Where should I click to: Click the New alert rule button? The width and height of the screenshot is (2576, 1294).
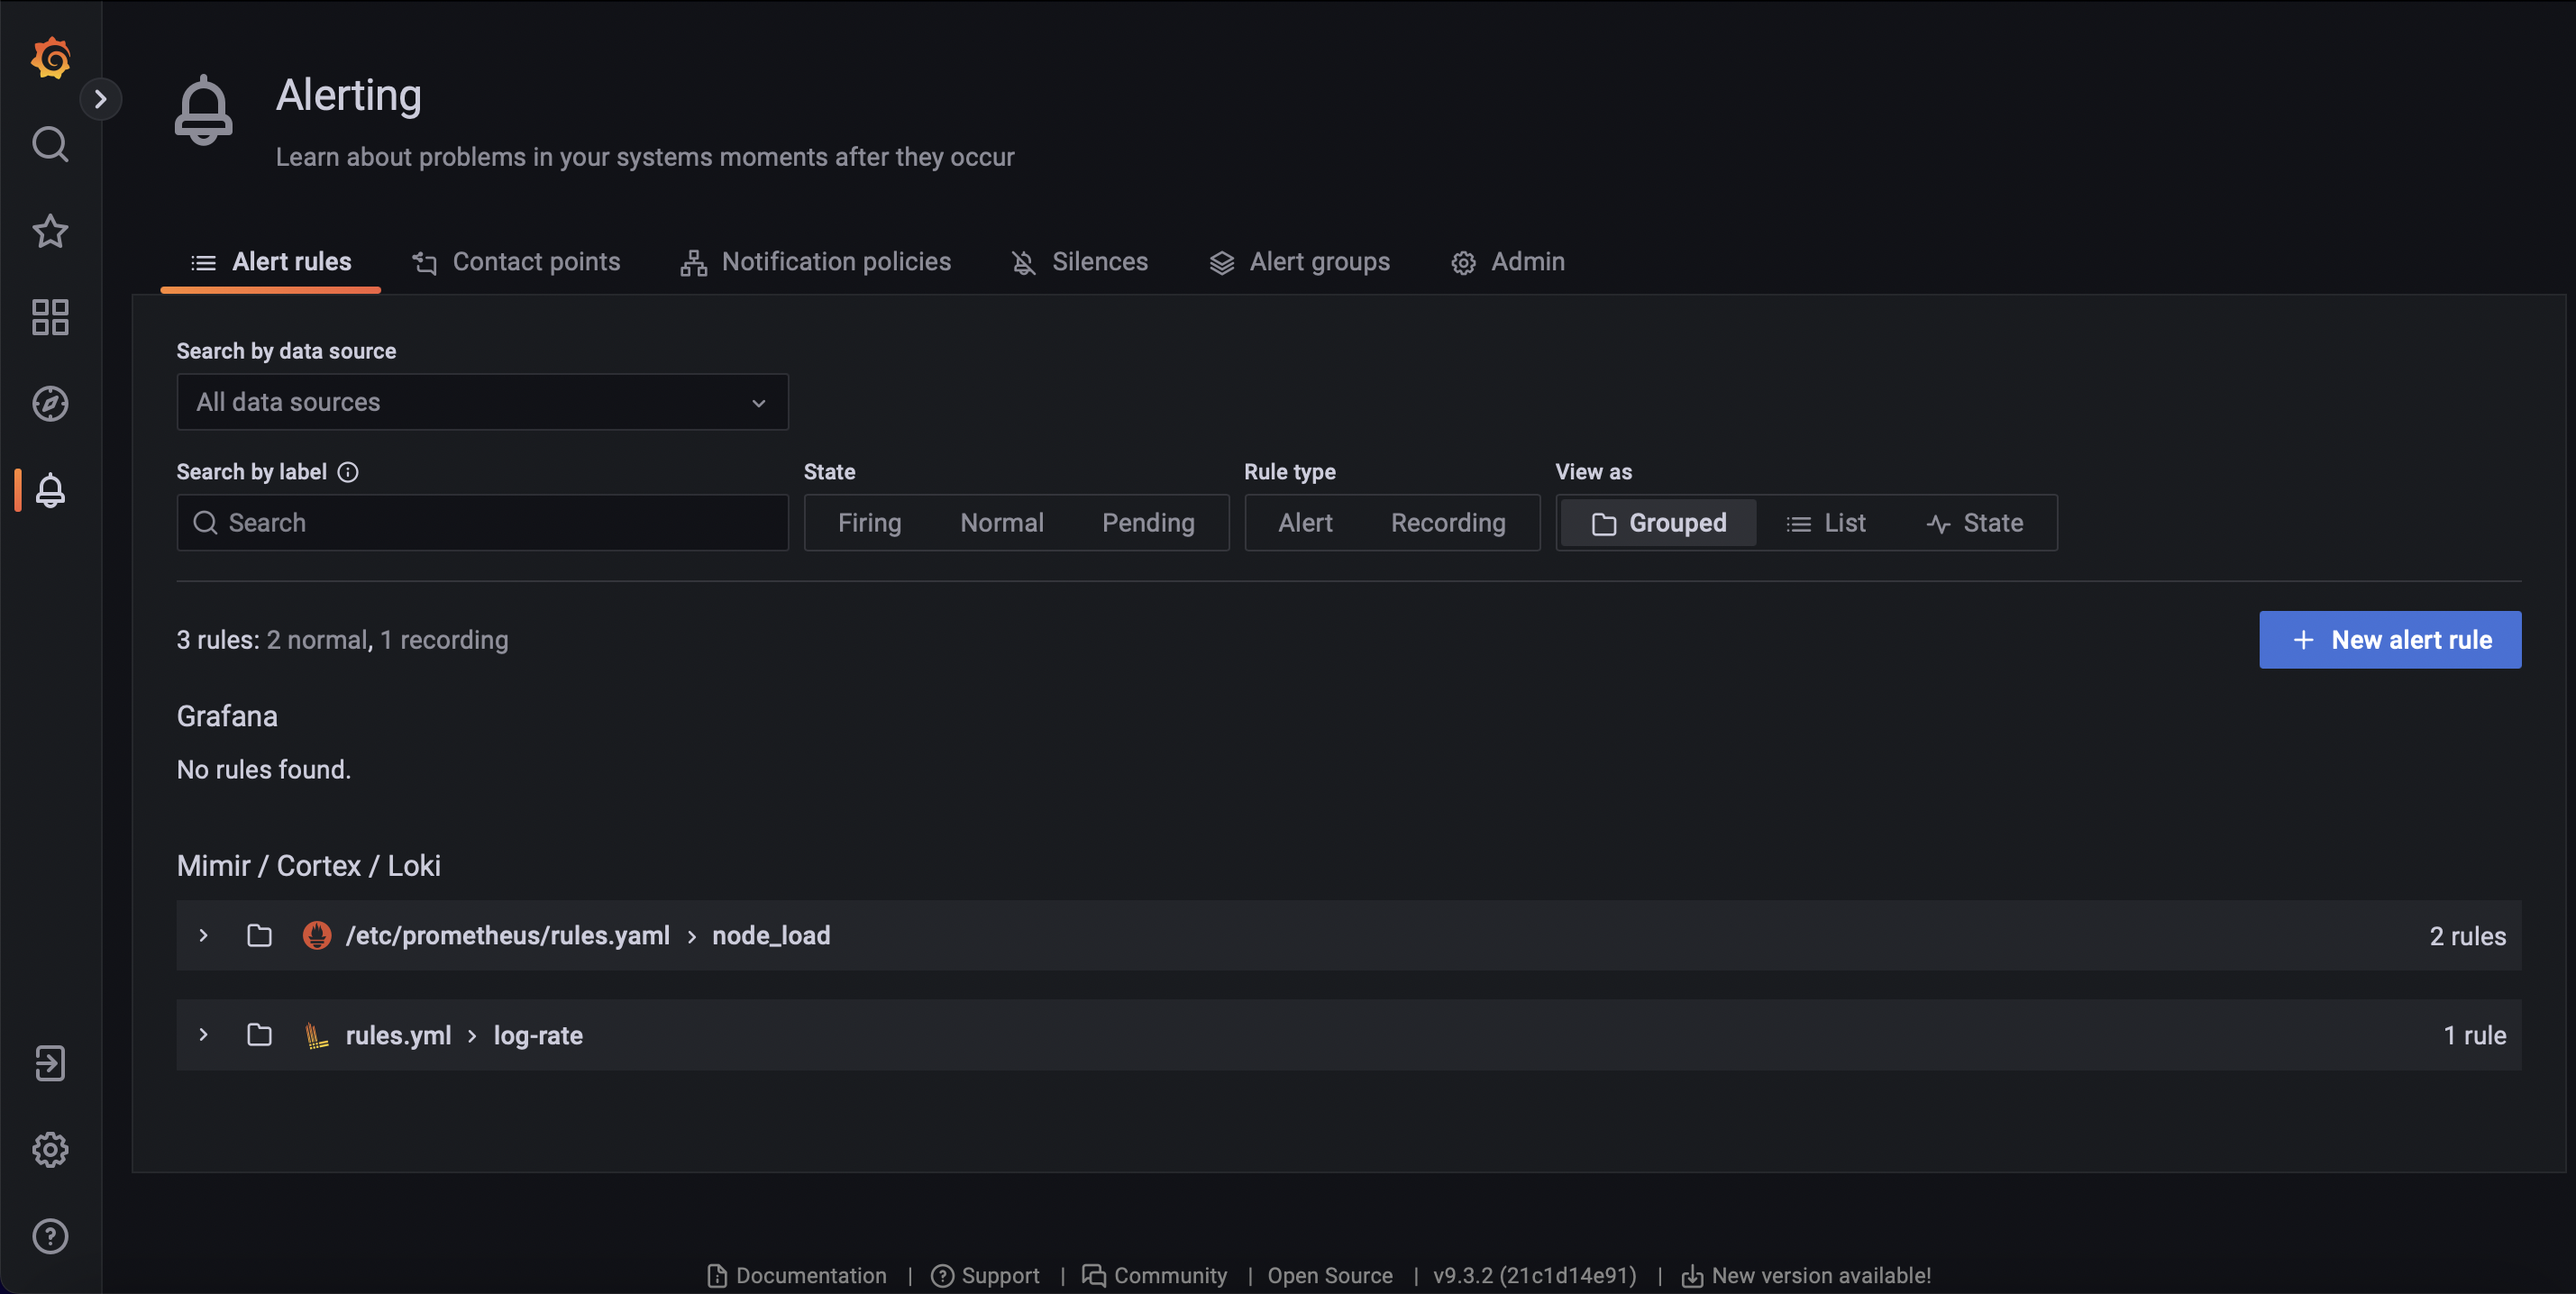2391,639
